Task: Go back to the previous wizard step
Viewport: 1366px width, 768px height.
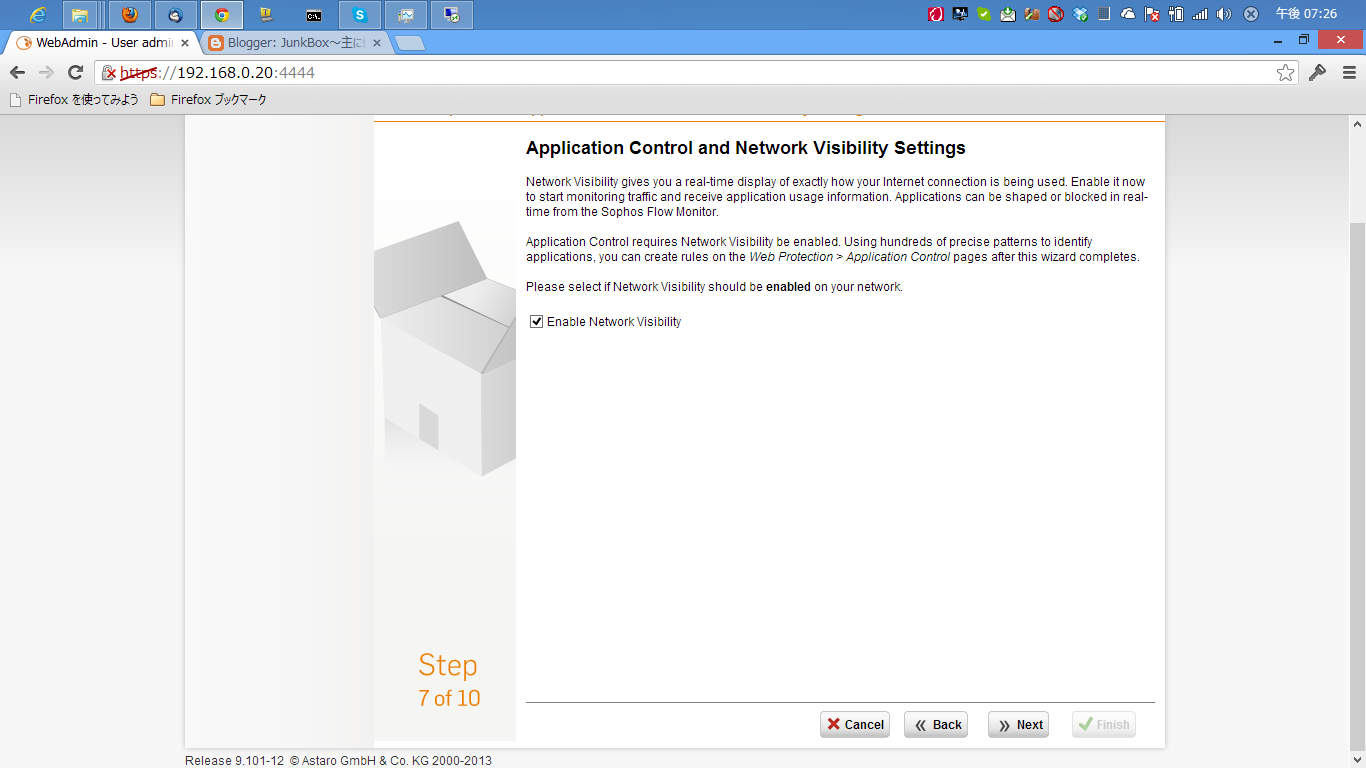Action: pos(936,724)
